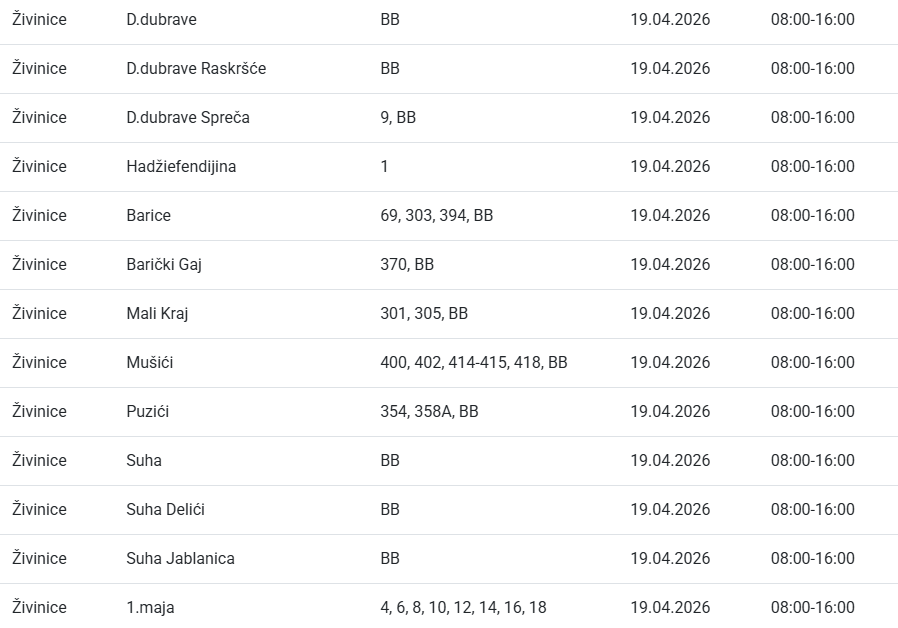Screen dimensions: 898x628
Task: Click the time range in the 1.maja row
Action: [x=812, y=608]
